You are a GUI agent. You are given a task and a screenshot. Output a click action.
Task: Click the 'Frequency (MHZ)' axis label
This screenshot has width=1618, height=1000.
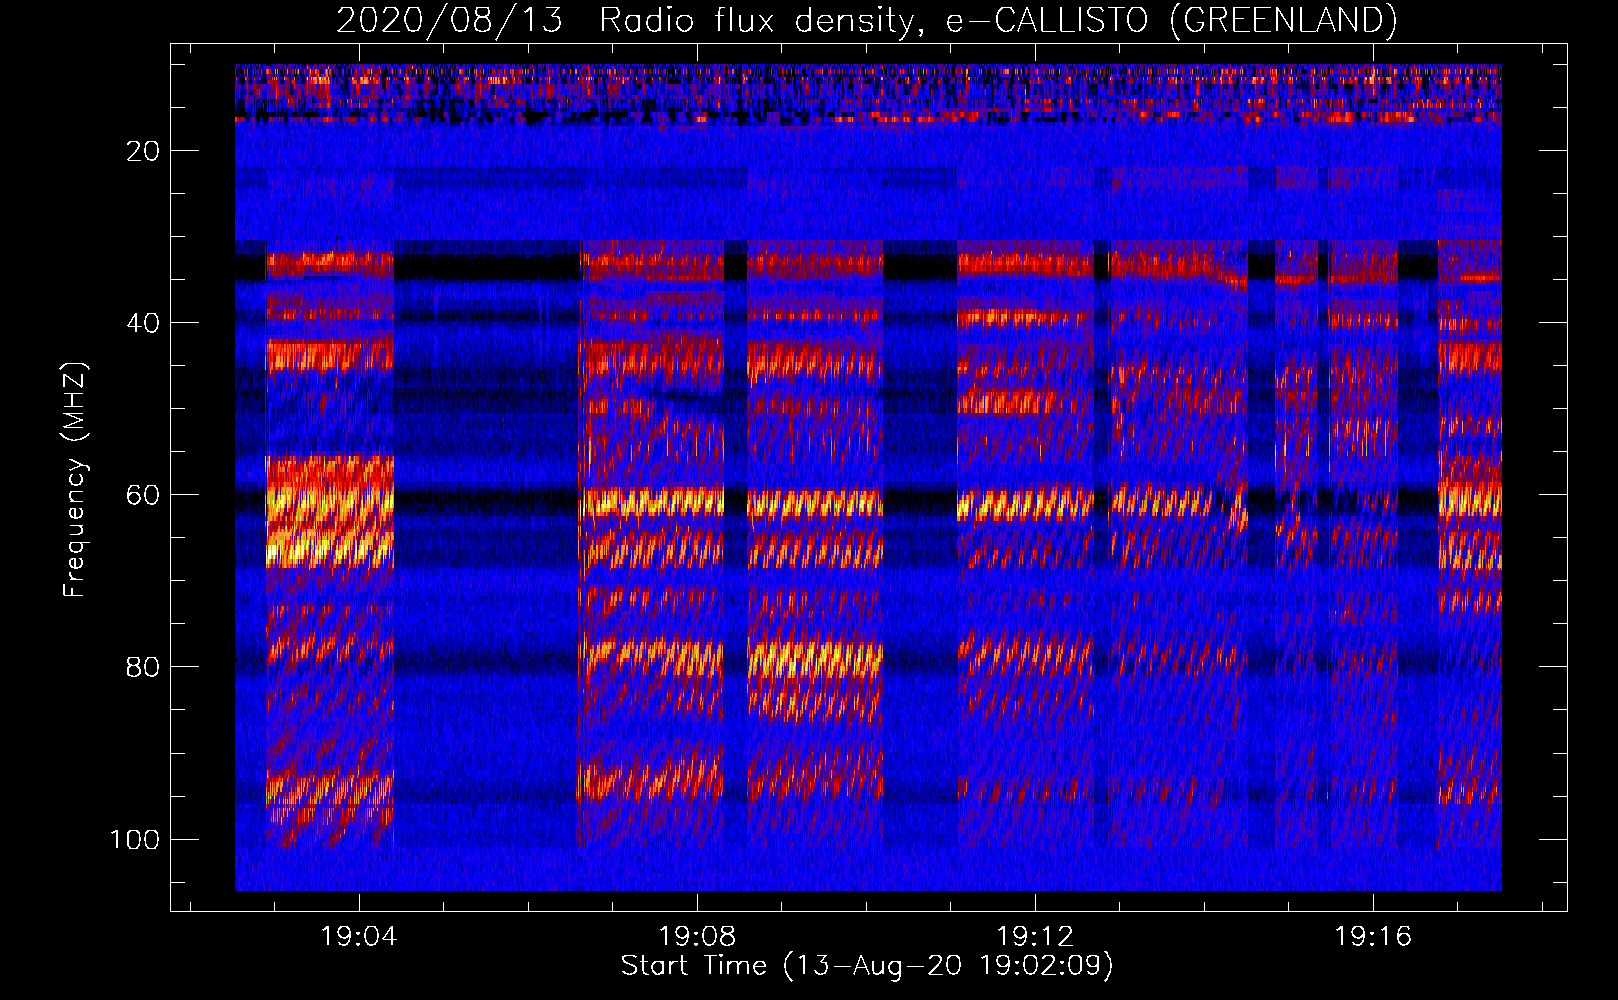pos(75,479)
